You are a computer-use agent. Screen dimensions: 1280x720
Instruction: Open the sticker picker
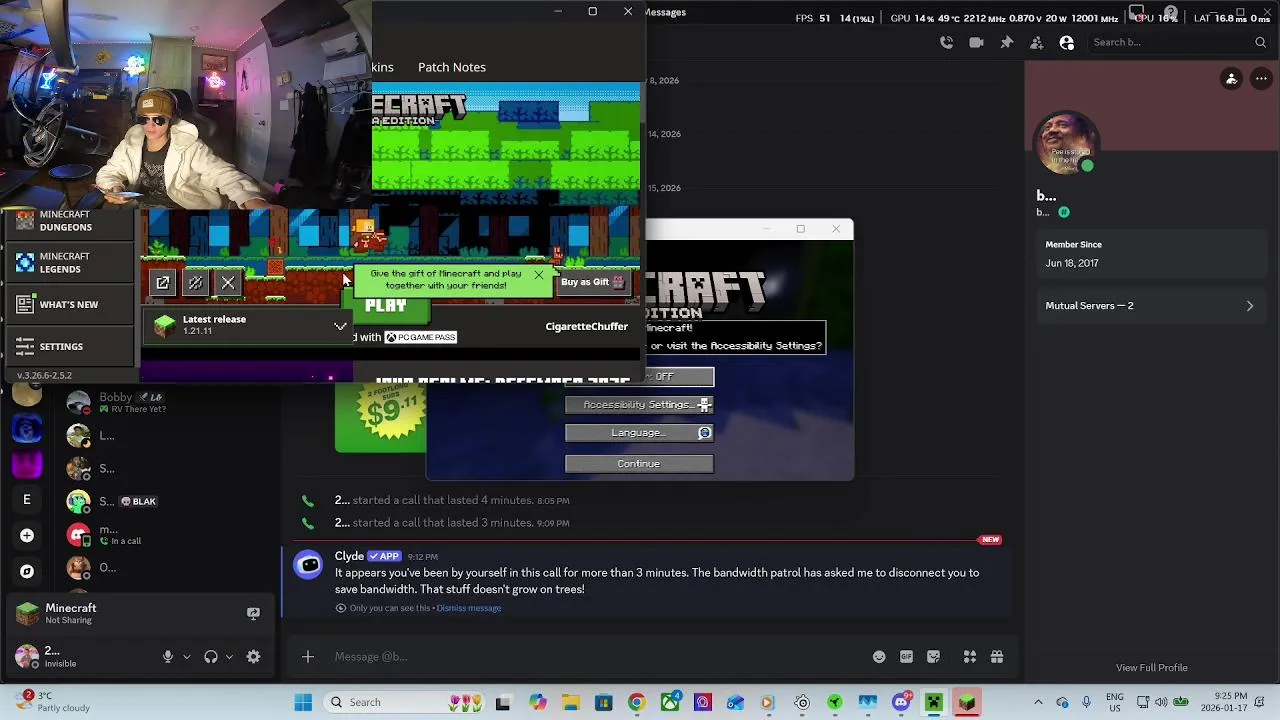[x=933, y=657]
